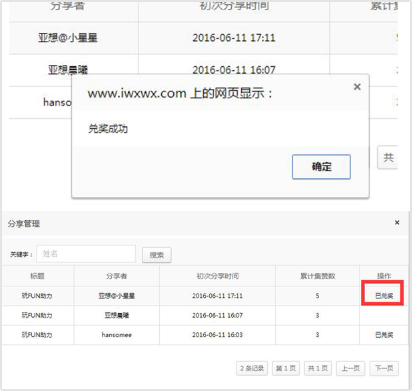Click the 共 1 页 pagination item
Image resolution: width=412 pixels, height=391 pixels.
click(318, 368)
